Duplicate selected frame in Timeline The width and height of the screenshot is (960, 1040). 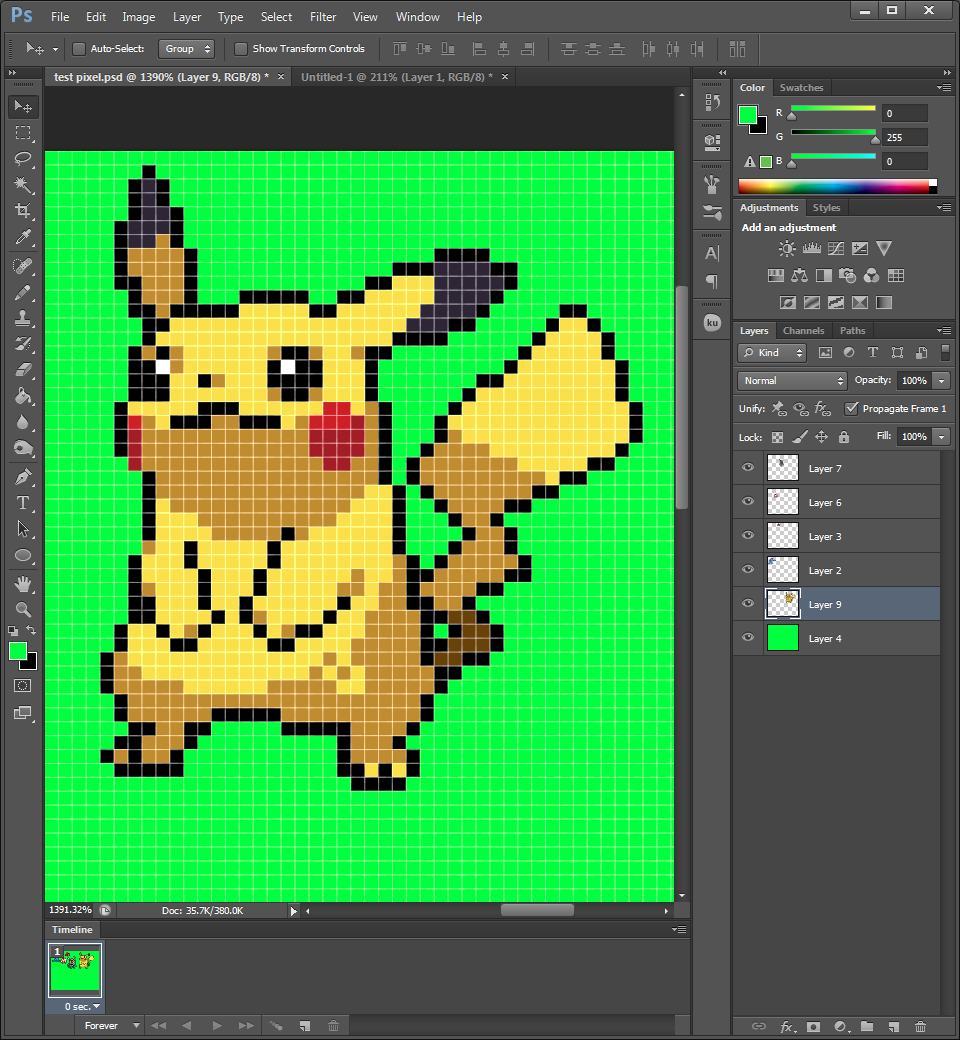point(305,1025)
